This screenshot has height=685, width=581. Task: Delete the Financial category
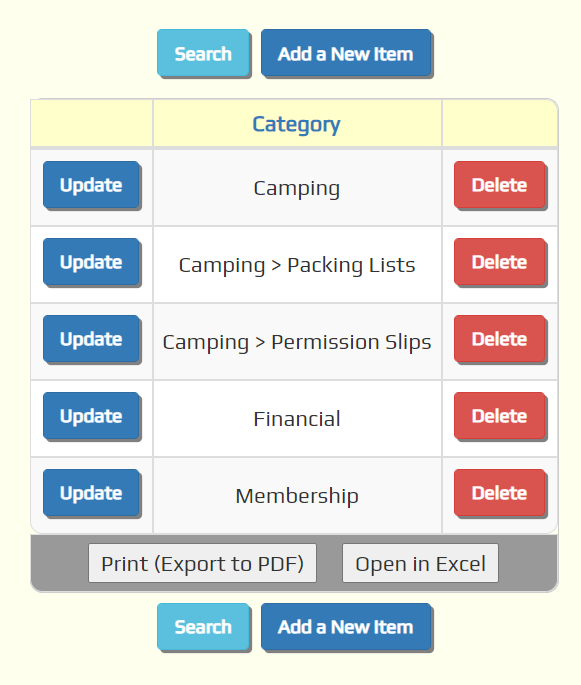point(499,415)
